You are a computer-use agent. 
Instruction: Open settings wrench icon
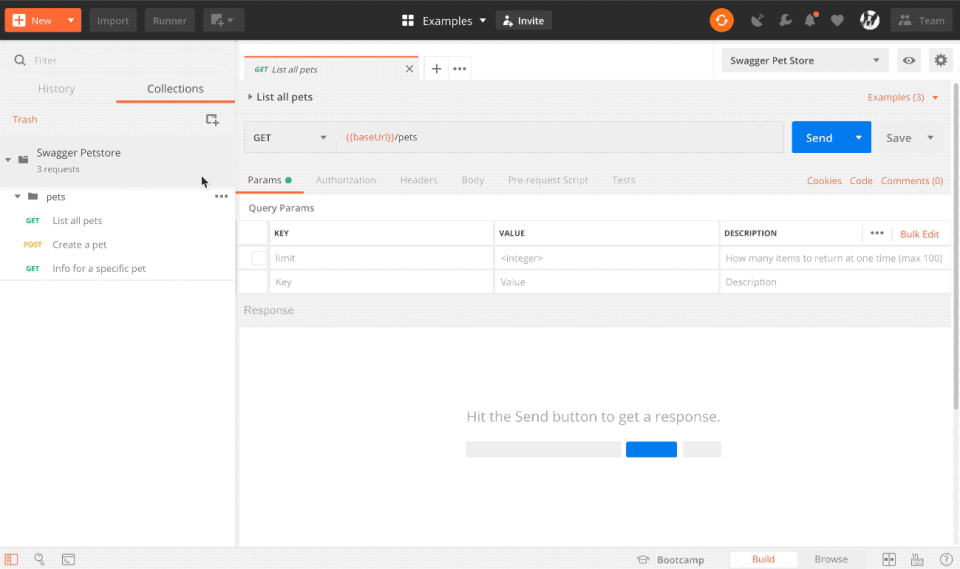coord(784,20)
